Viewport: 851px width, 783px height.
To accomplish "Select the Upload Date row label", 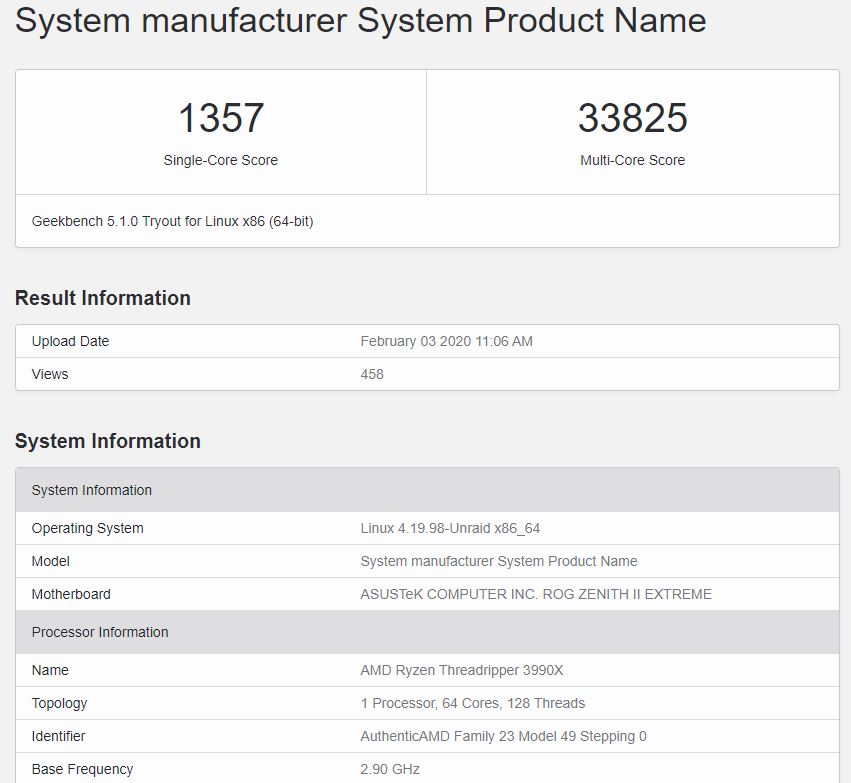I will click(x=70, y=341).
